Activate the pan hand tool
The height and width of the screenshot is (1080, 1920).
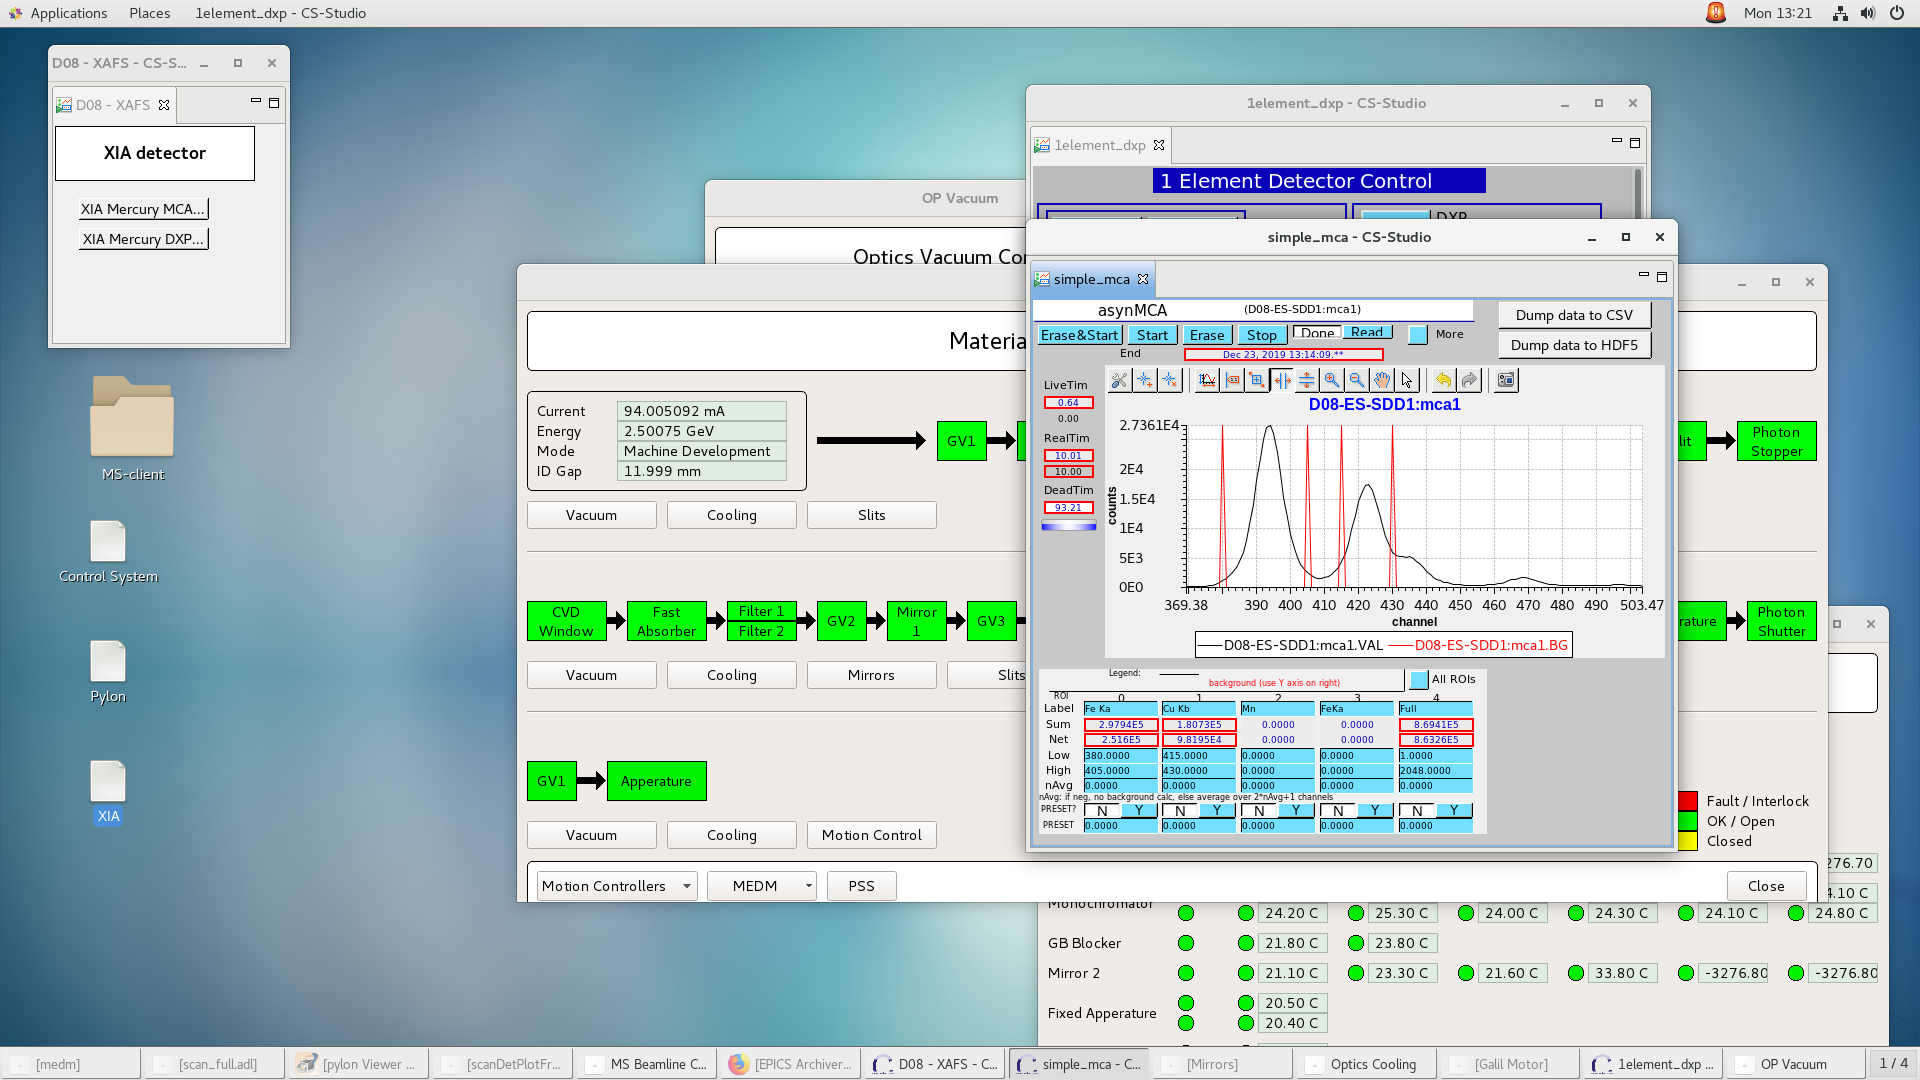click(1382, 380)
